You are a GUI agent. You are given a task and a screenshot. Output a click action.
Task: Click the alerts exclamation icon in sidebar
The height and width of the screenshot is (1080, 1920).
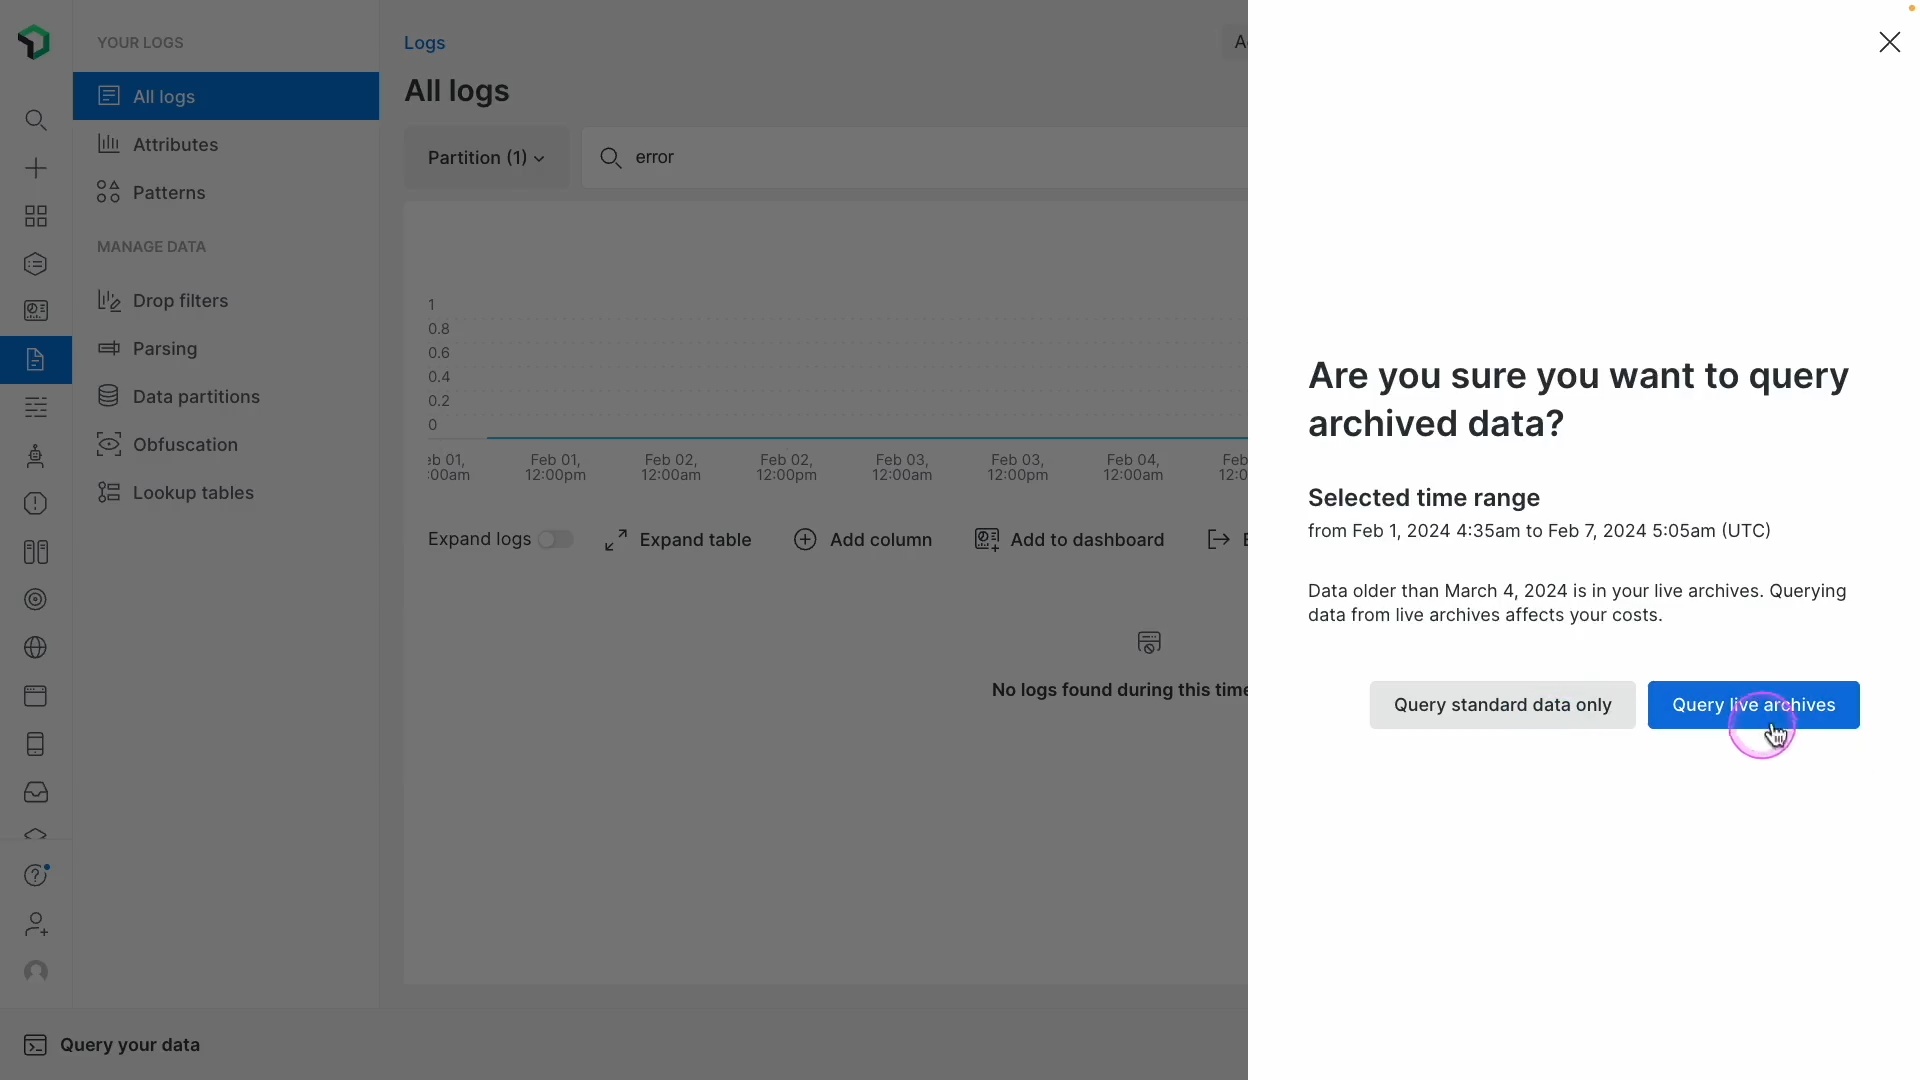pos(36,504)
